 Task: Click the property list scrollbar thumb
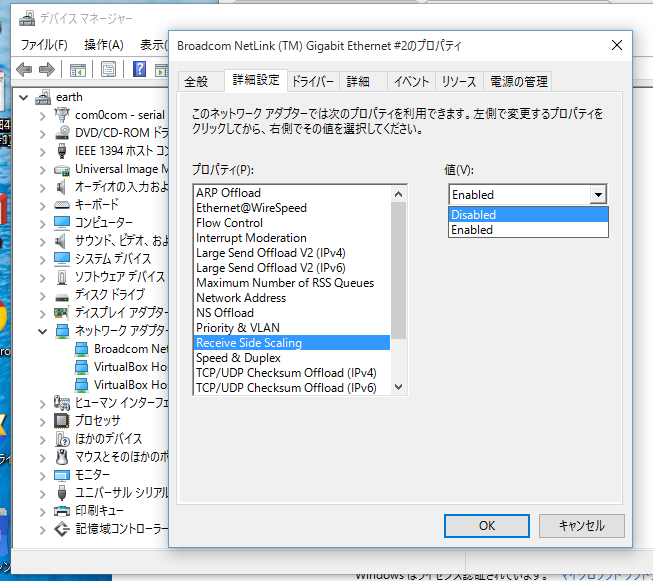pyautogui.click(x=399, y=271)
